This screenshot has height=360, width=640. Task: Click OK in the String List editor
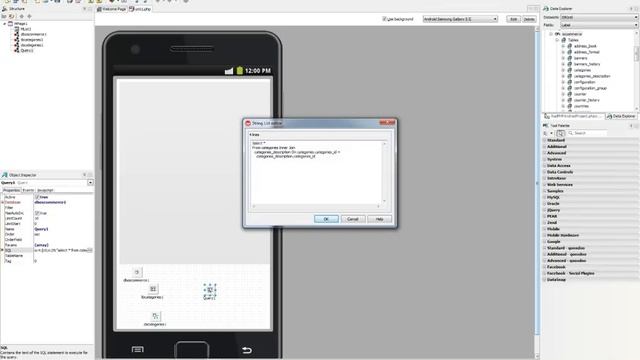tap(326, 219)
